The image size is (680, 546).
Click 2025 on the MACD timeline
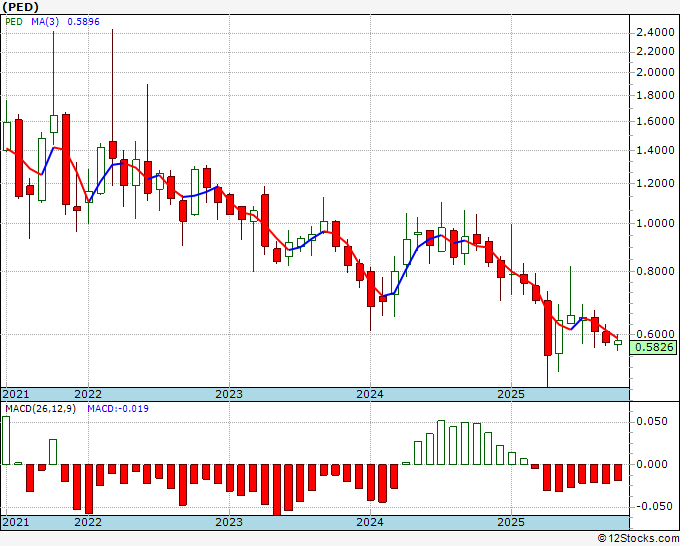(x=511, y=522)
